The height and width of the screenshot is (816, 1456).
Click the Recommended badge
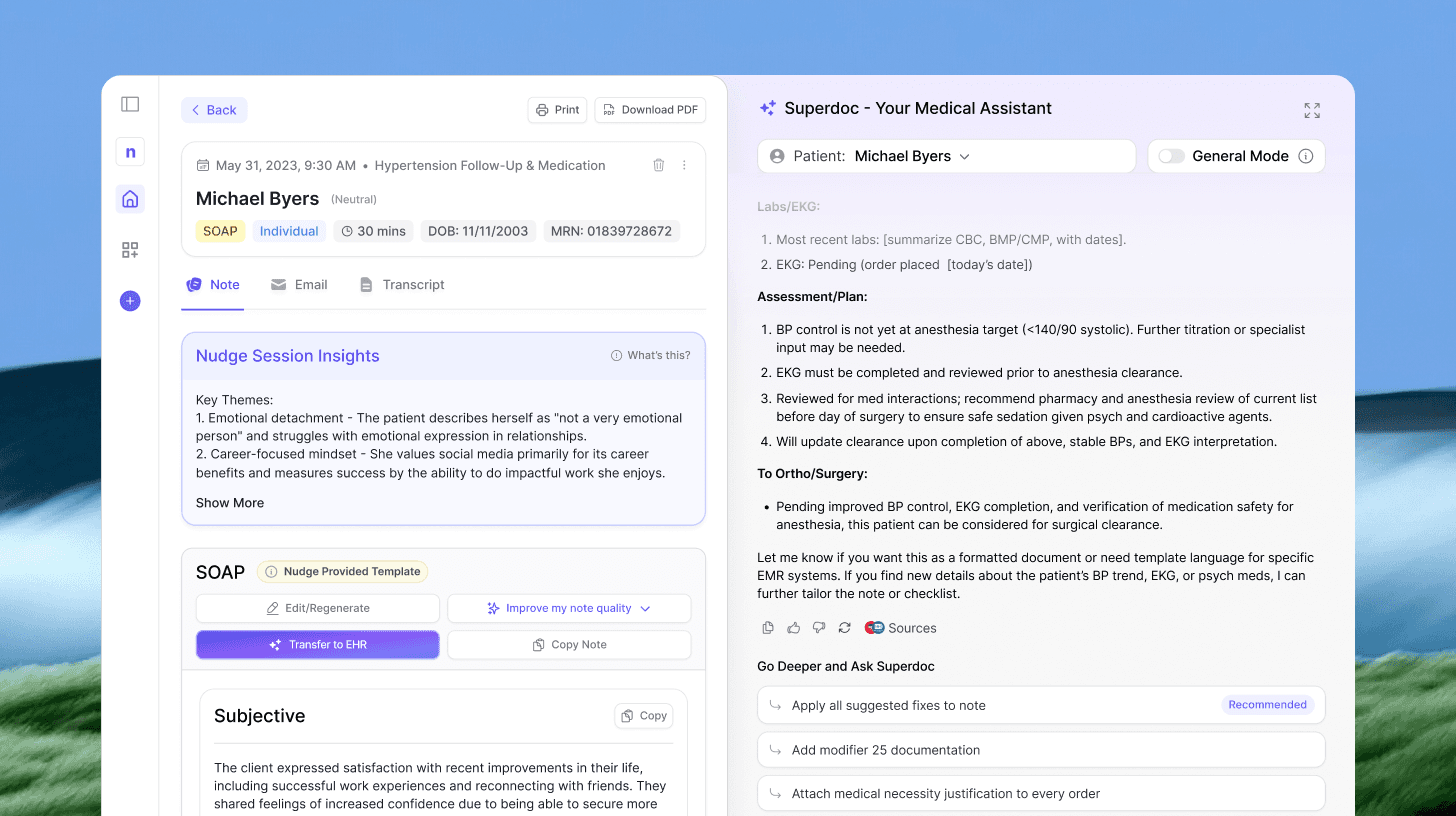click(x=1267, y=705)
